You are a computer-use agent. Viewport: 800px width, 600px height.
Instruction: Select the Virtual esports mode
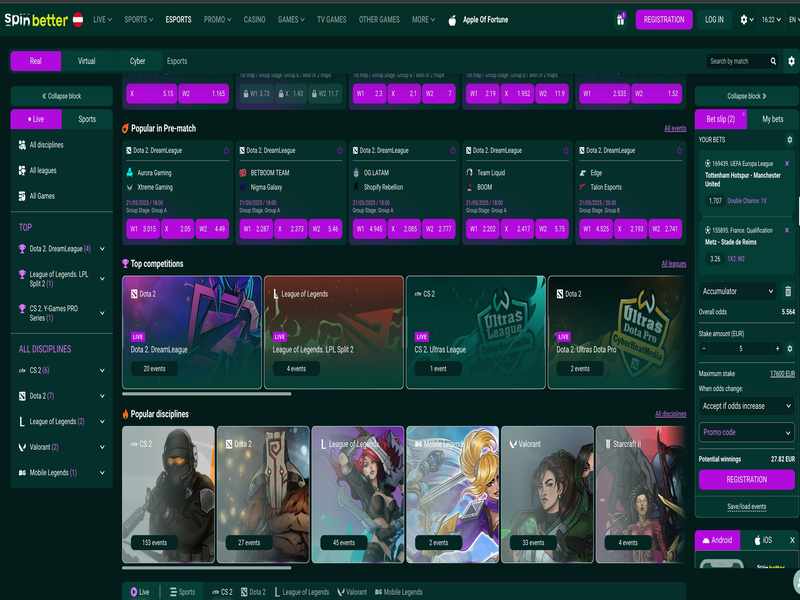(x=87, y=61)
